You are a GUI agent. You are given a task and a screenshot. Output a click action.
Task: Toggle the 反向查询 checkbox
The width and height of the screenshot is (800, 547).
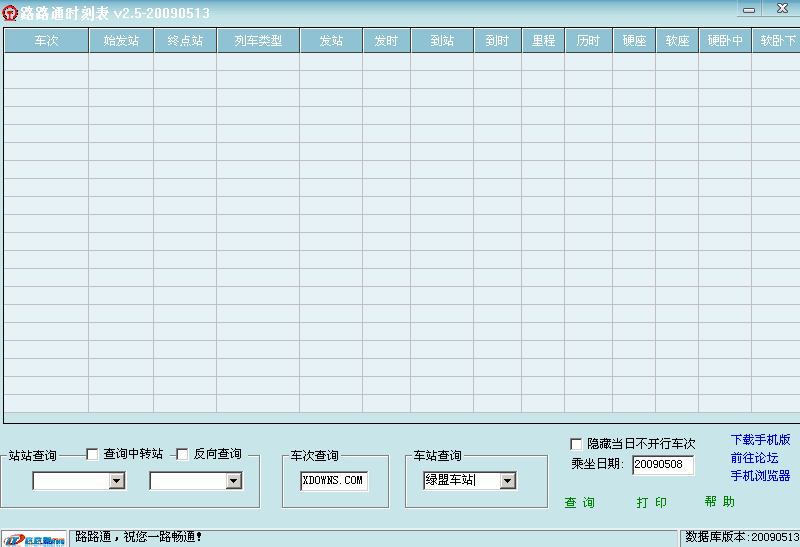click(182, 454)
